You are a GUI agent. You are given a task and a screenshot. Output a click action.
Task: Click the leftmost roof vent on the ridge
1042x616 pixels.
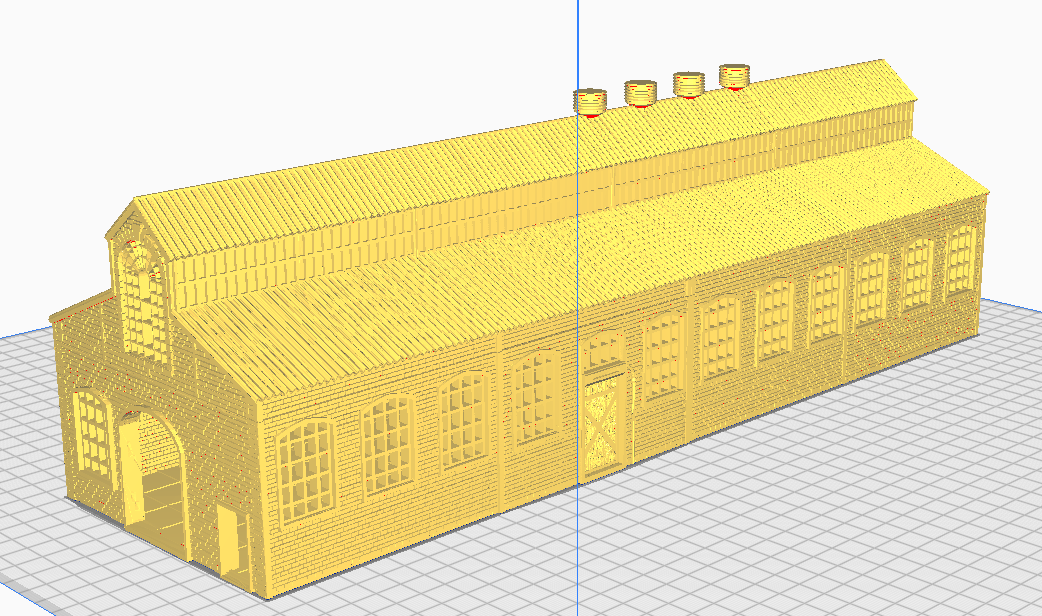pyautogui.click(x=589, y=101)
